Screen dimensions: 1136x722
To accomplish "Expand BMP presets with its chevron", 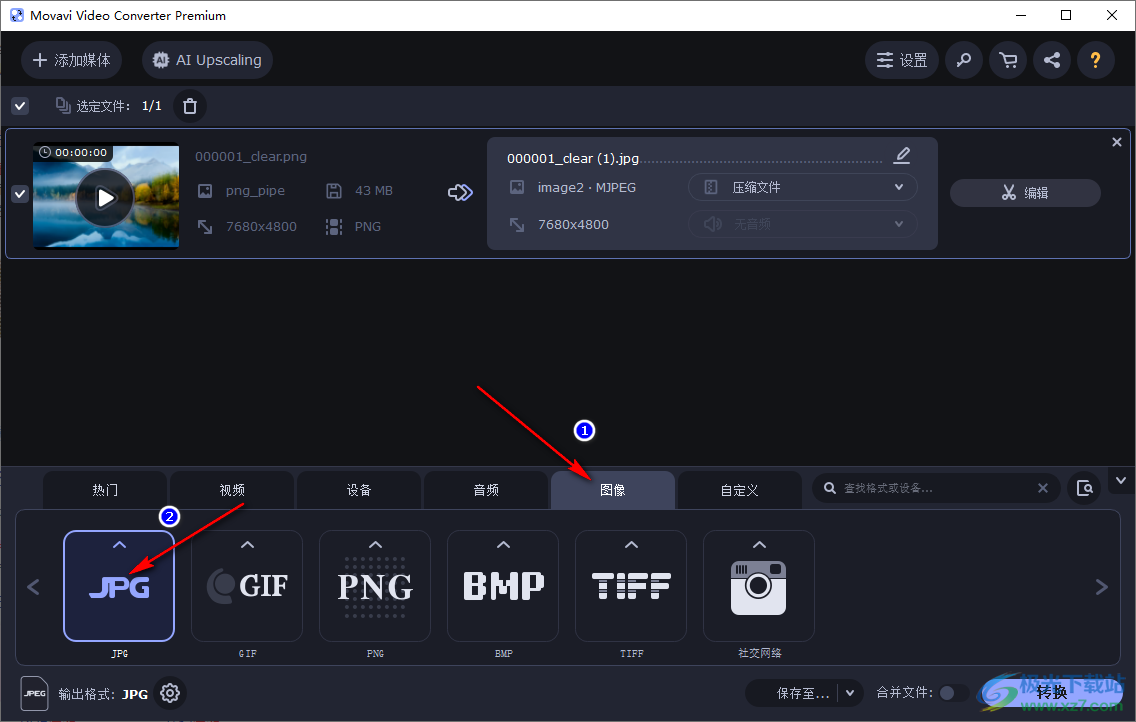I will [x=503, y=545].
